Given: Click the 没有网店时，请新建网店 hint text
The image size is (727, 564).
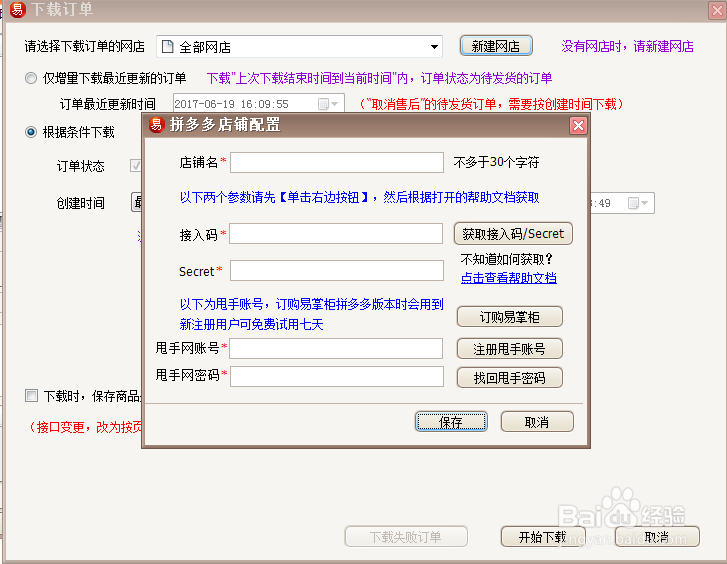Looking at the screenshot, I should click(x=627, y=46).
